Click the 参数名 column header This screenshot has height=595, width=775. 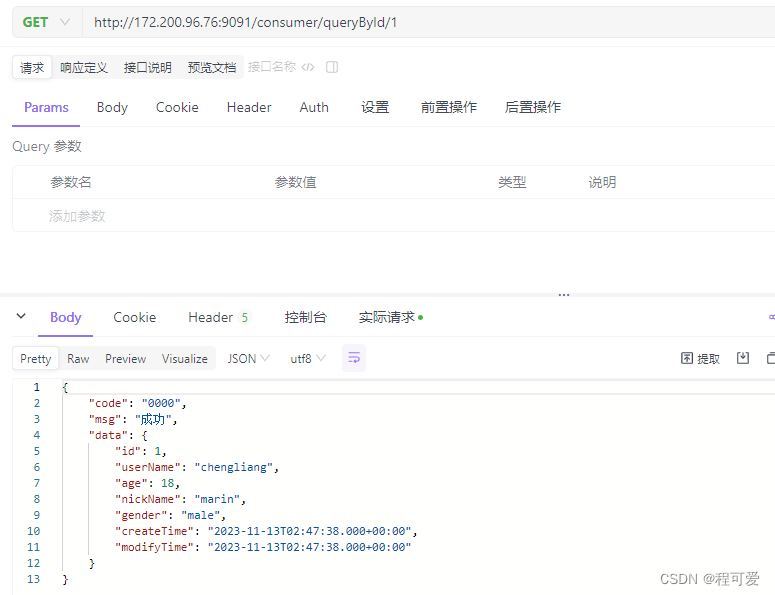pos(71,182)
